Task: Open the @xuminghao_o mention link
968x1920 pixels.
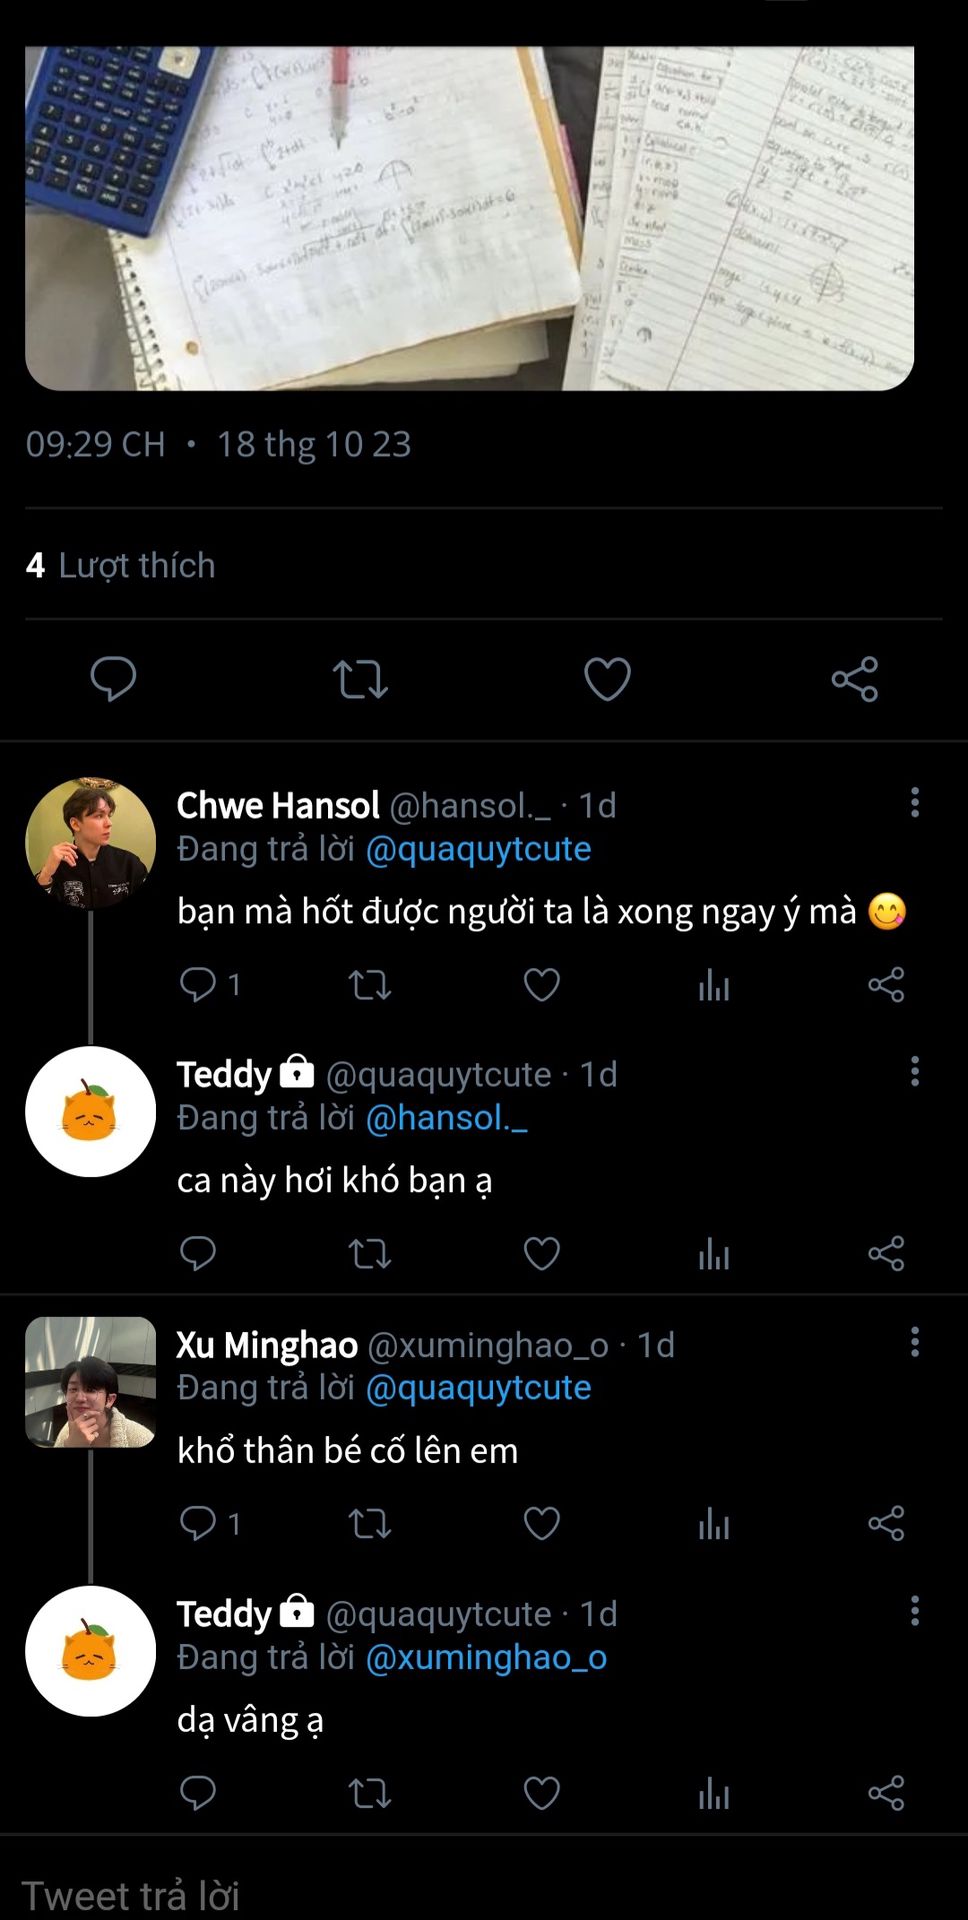Action: click(486, 1657)
